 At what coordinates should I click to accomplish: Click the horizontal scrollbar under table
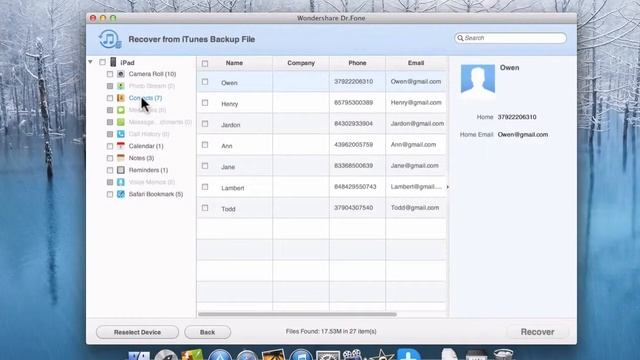click(297, 314)
